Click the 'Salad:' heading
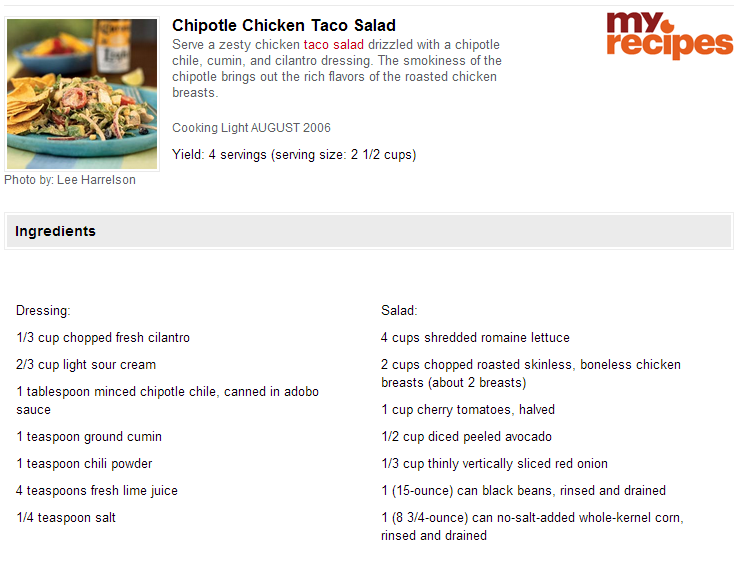This screenshot has height=570, width=752. [x=399, y=311]
